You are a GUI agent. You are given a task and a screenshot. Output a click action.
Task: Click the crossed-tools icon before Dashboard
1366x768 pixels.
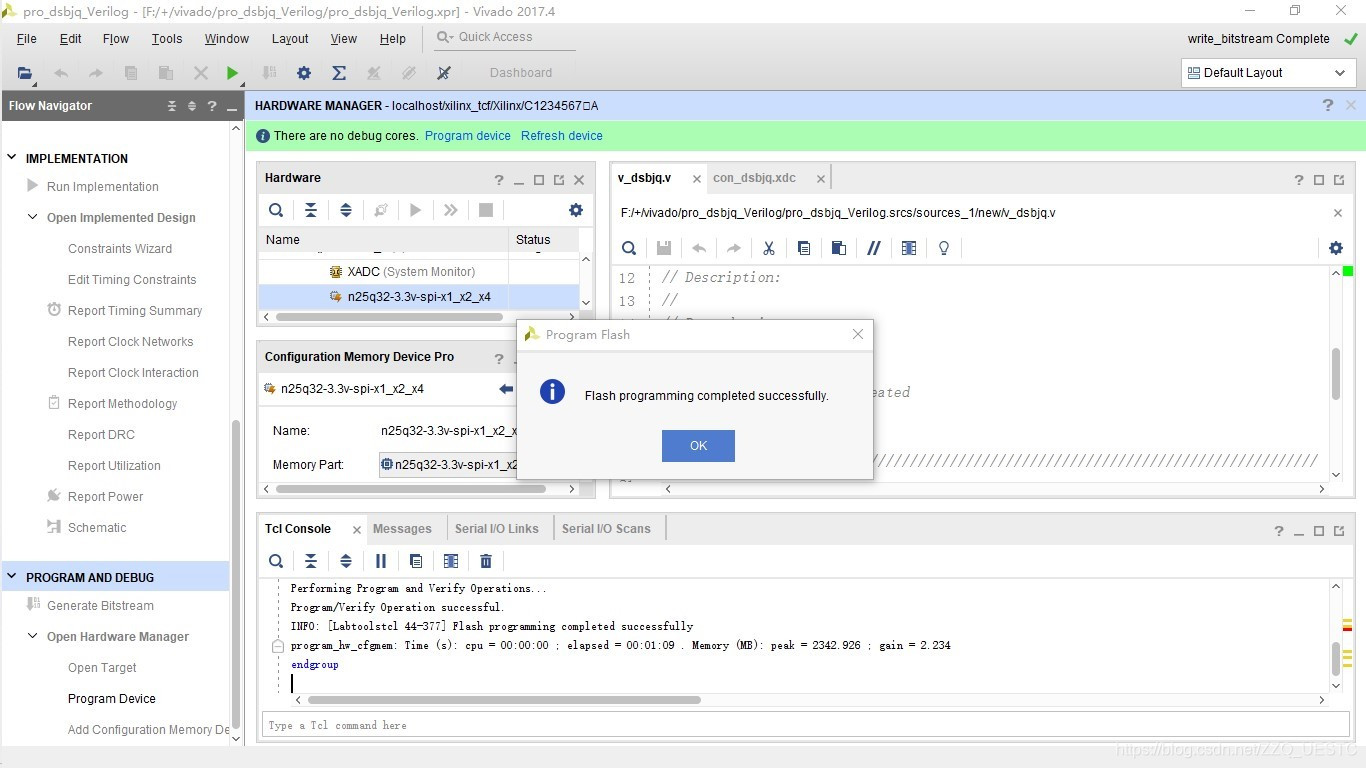click(x=444, y=73)
